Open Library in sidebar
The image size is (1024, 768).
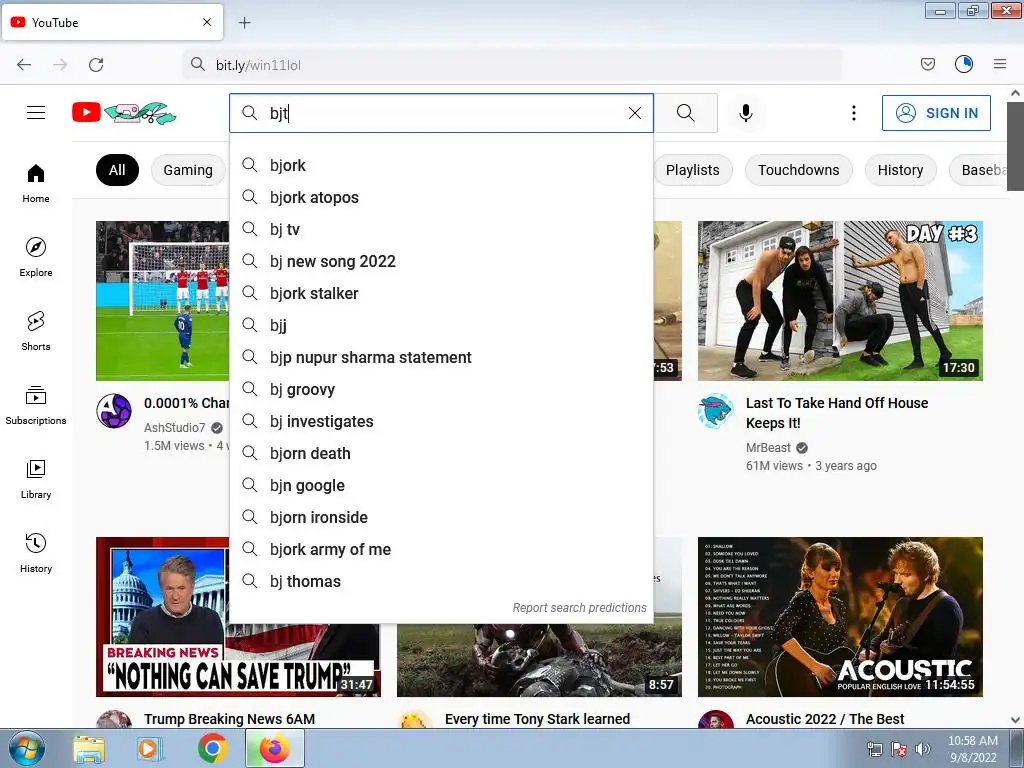click(36, 479)
